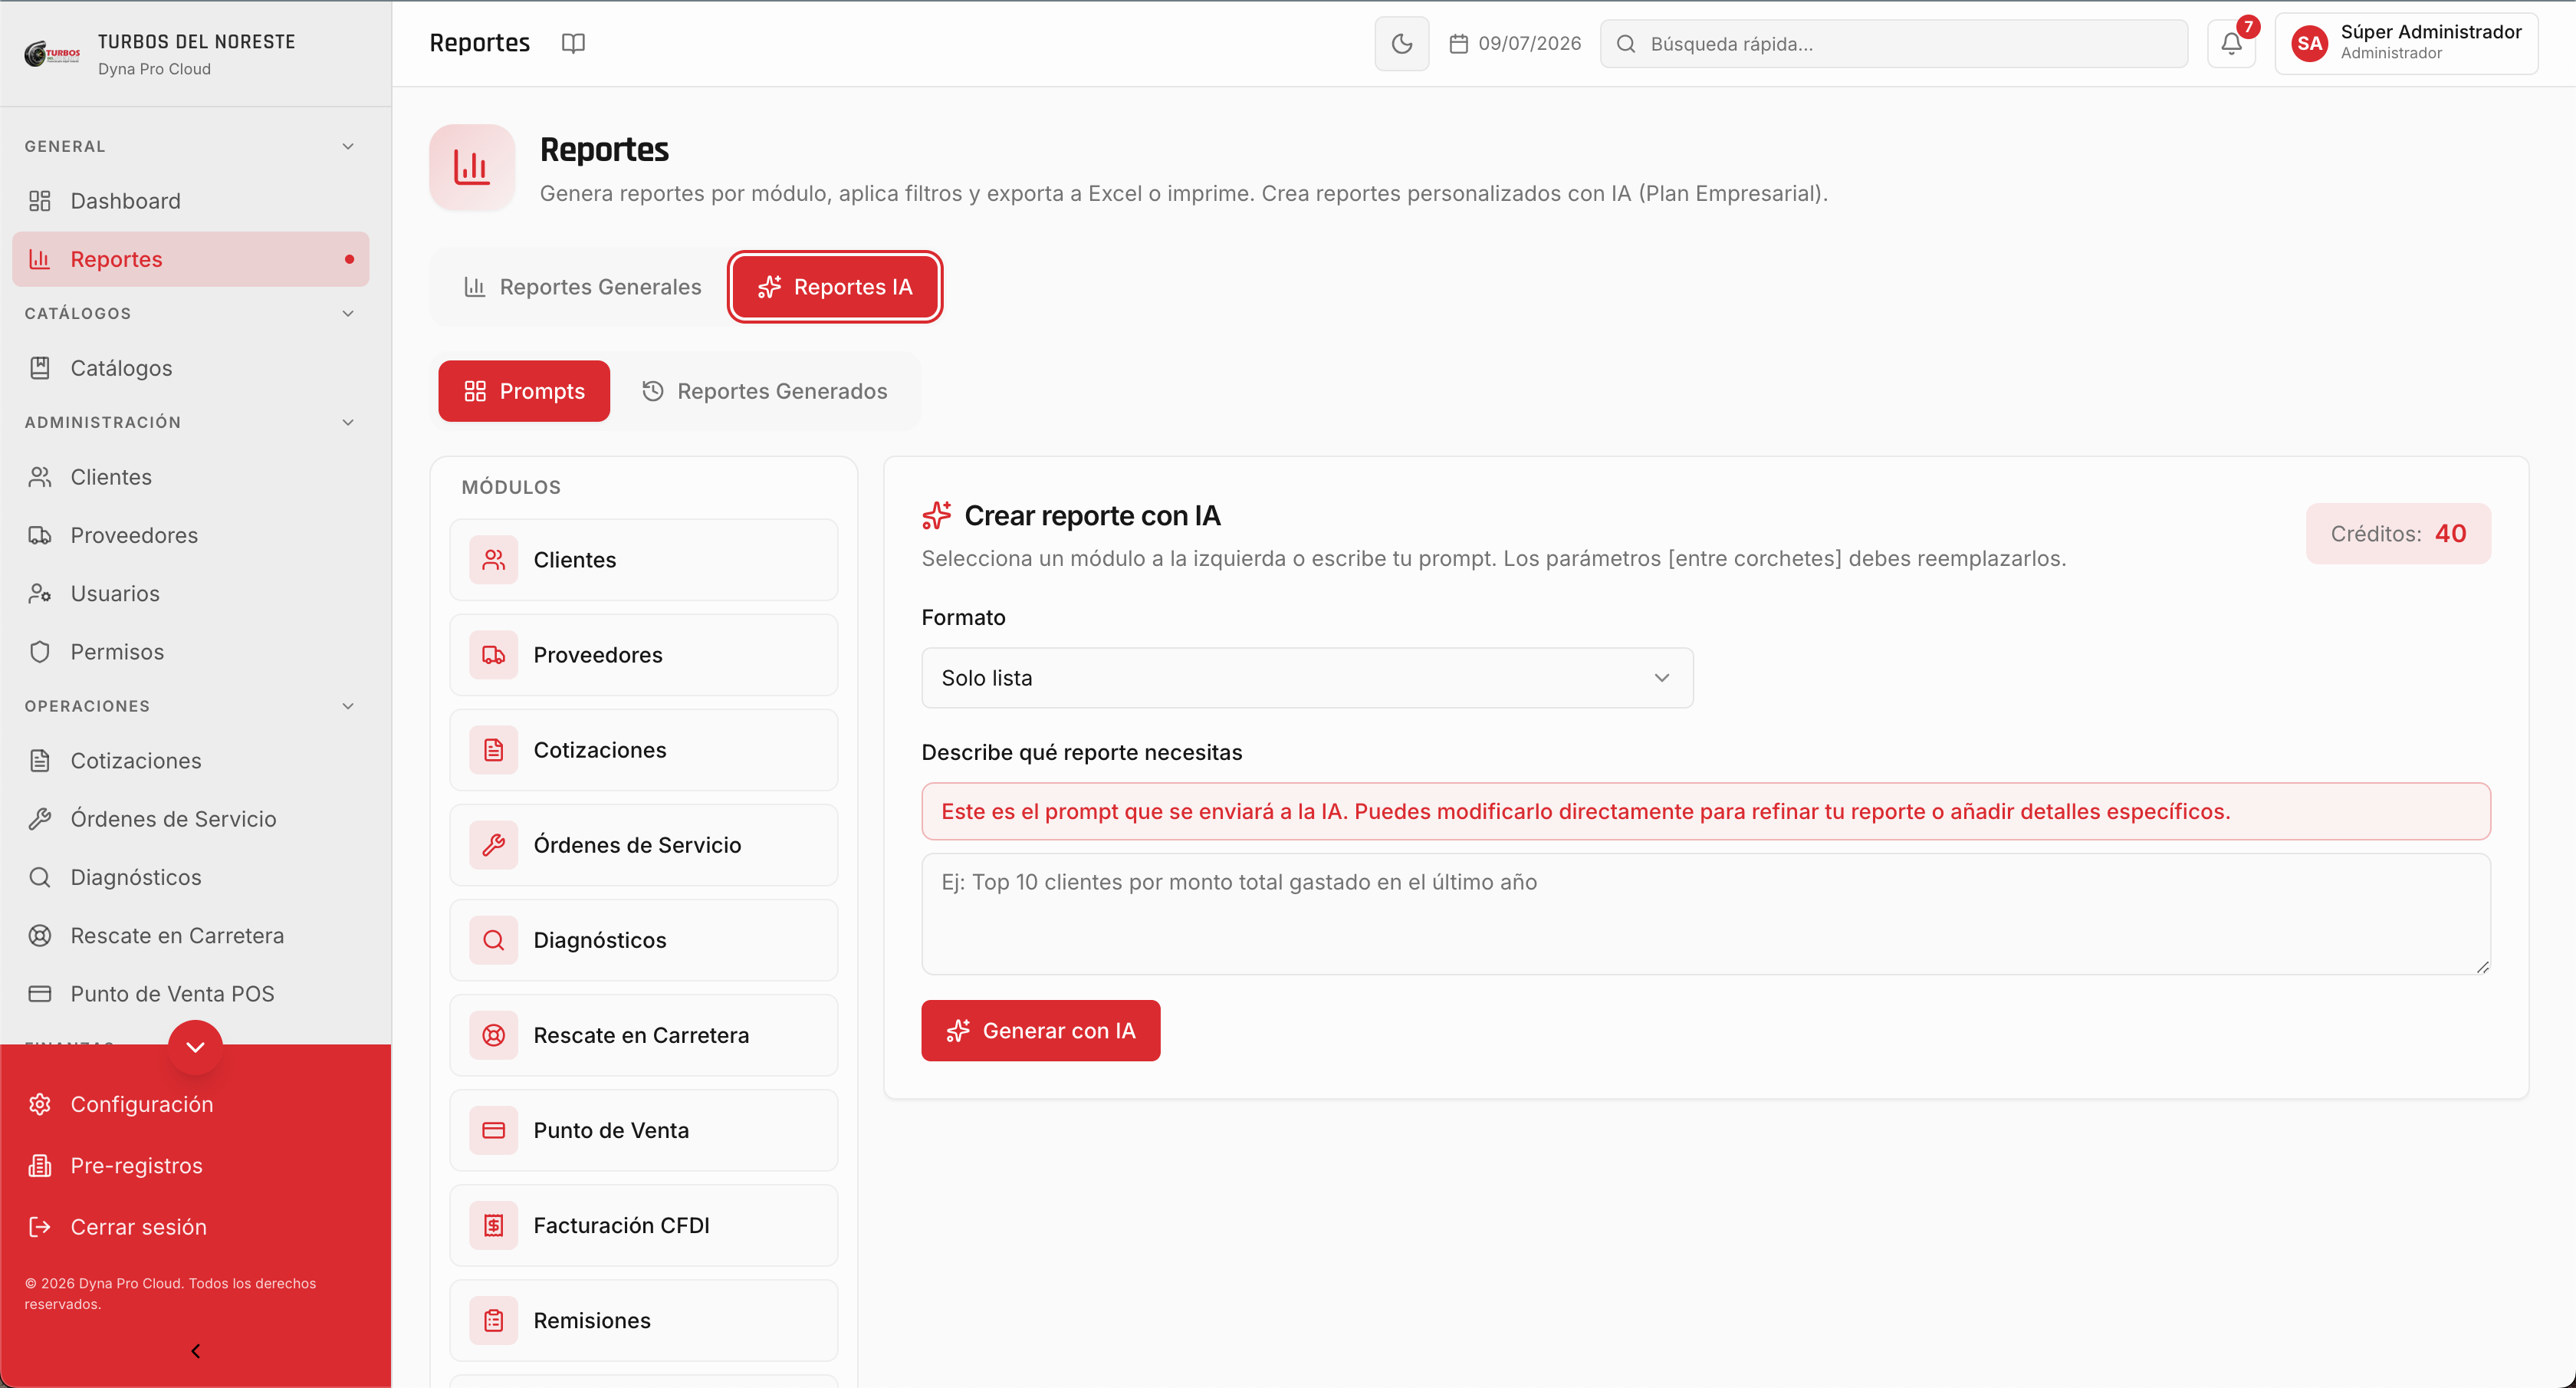Click the Búsqueda rápida search field

pos(1893,43)
